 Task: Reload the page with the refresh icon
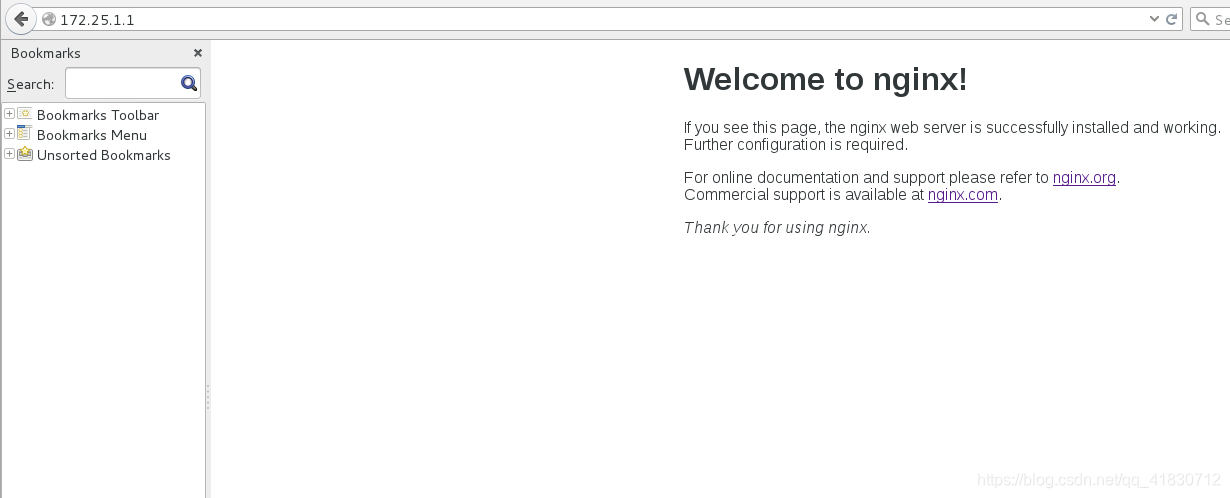(1172, 19)
